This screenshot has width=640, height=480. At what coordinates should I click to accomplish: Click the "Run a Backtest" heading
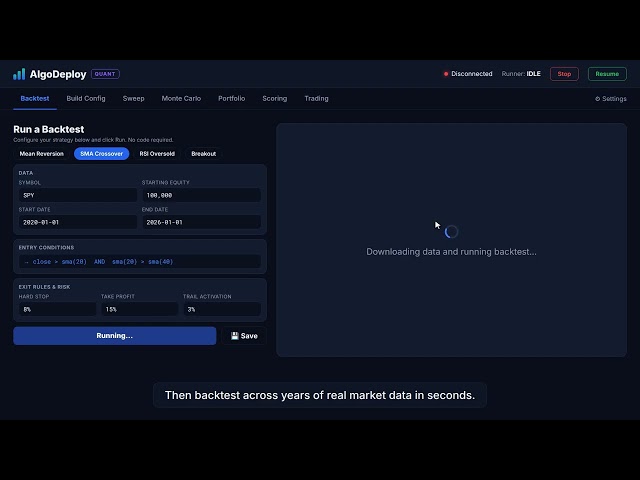point(49,129)
